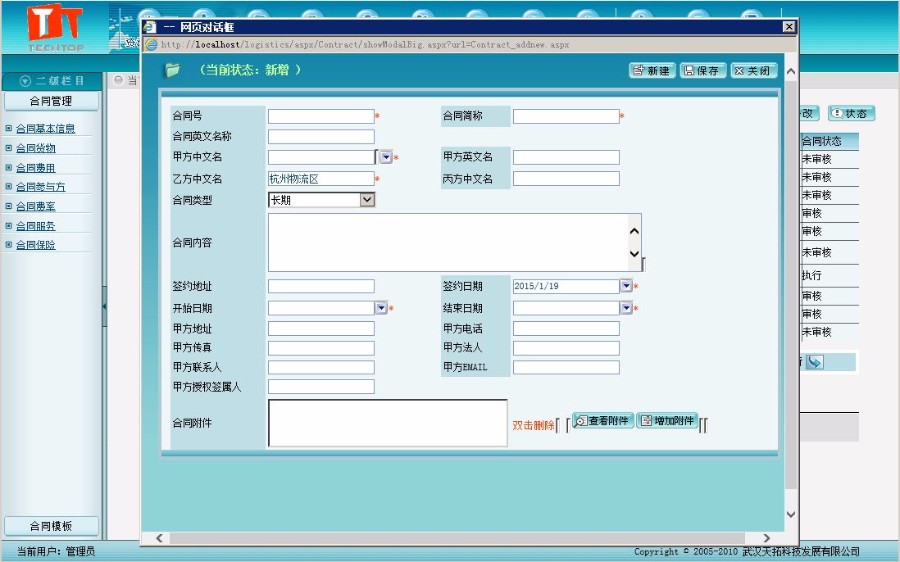This screenshot has height=562, width=900.
Task: Click the folder icon beside 当前状态
Action: [x=172, y=70]
